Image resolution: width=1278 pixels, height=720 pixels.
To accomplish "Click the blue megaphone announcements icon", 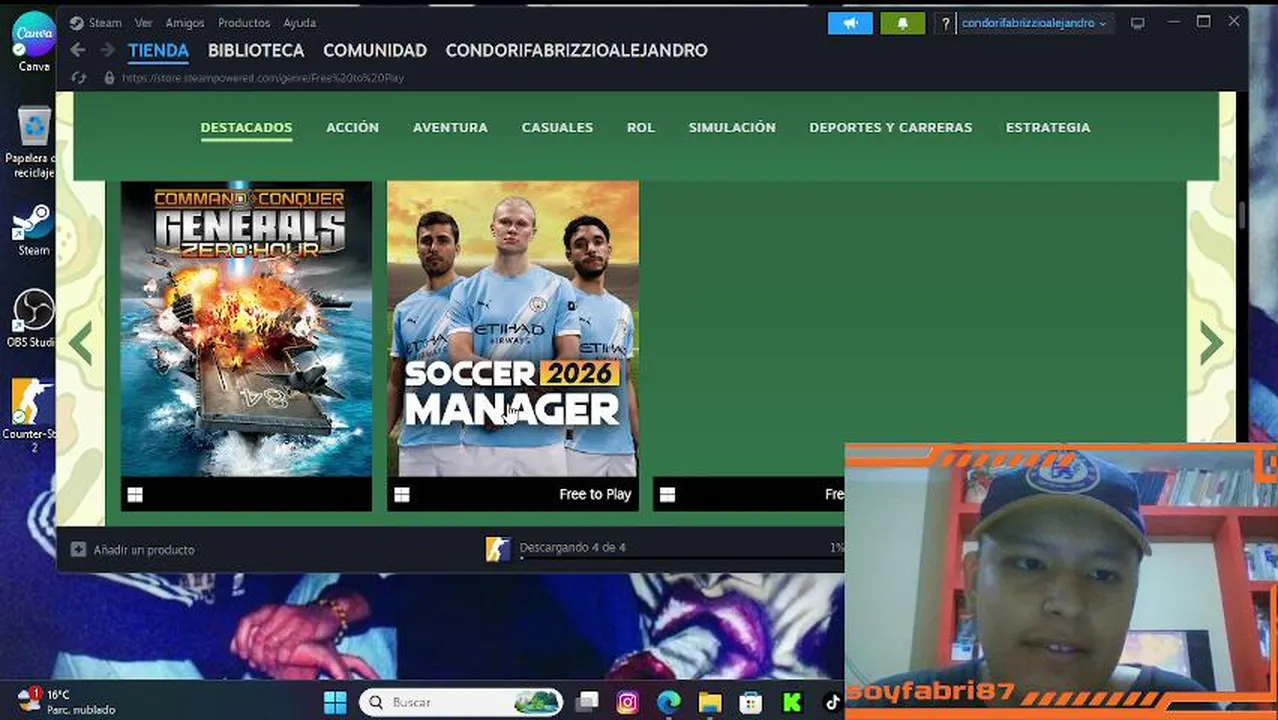I will coord(850,23).
